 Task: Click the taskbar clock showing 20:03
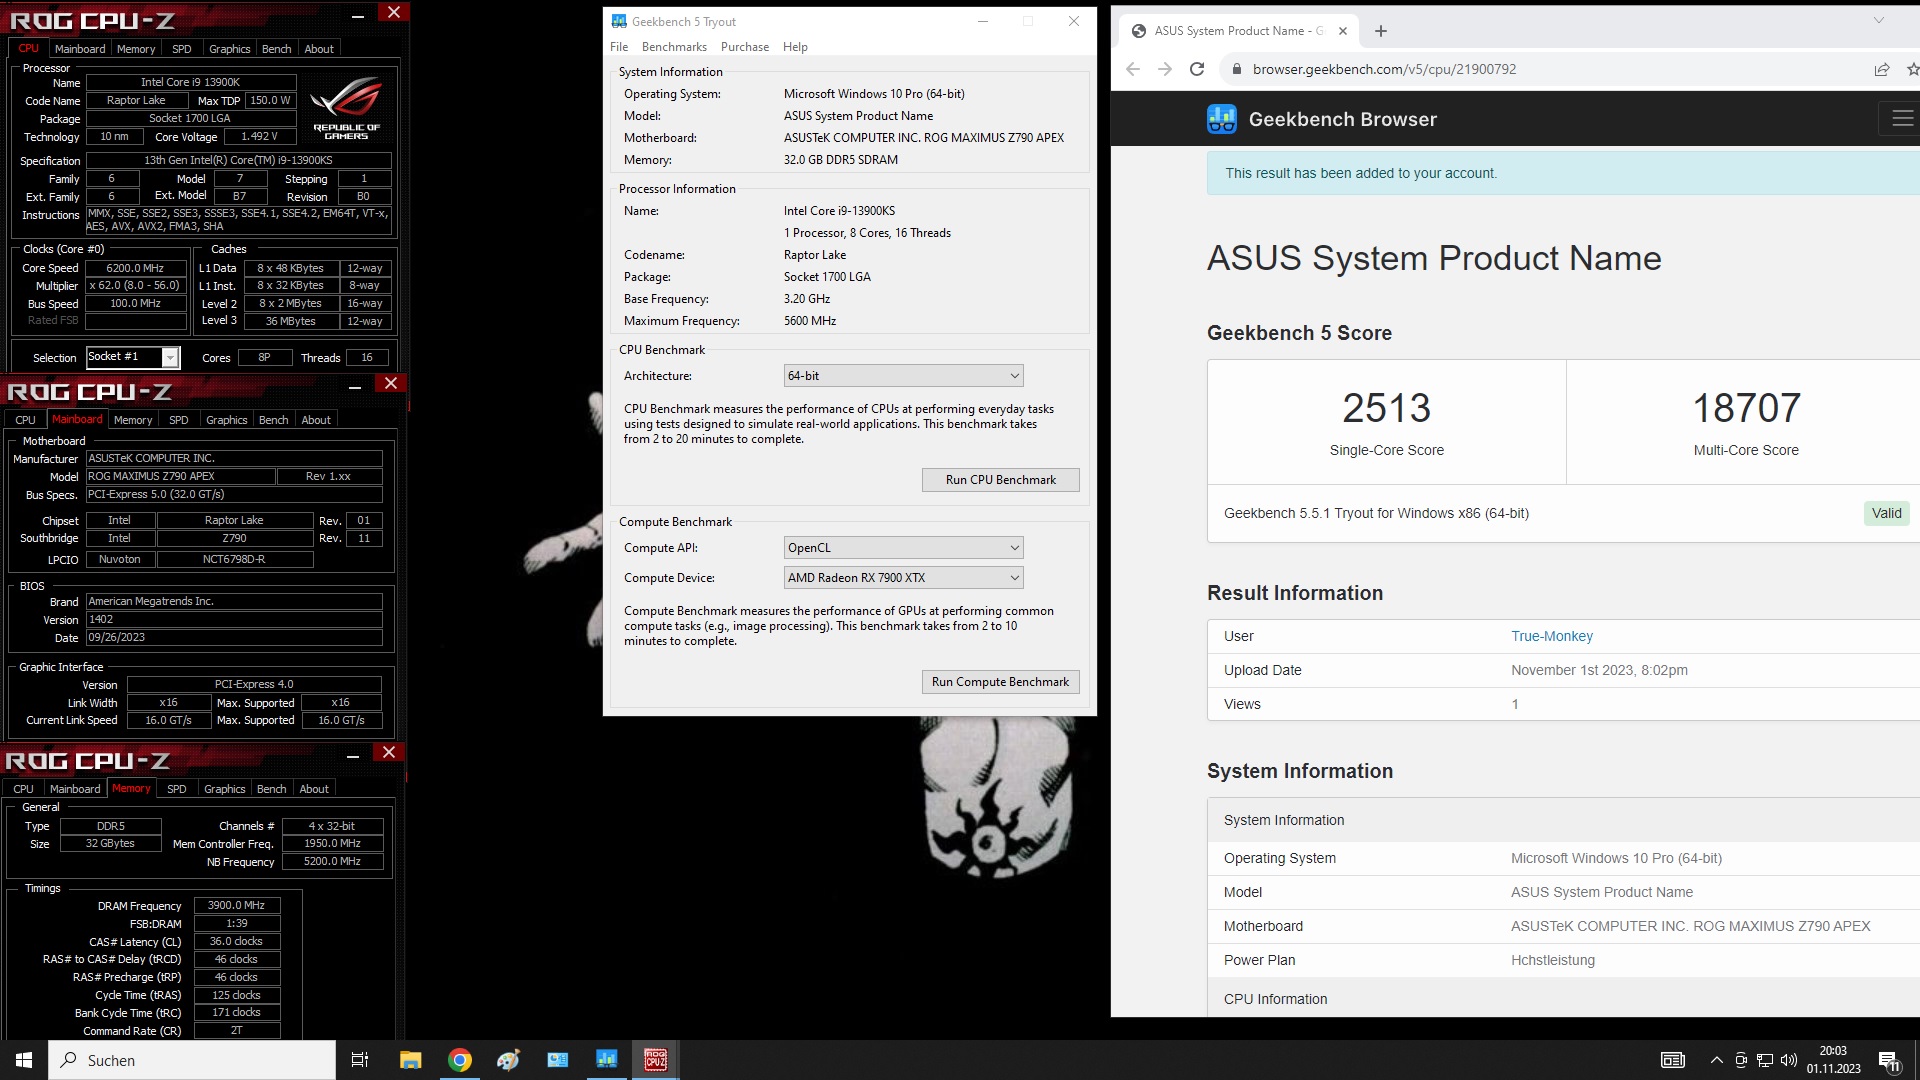(1833, 1060)
